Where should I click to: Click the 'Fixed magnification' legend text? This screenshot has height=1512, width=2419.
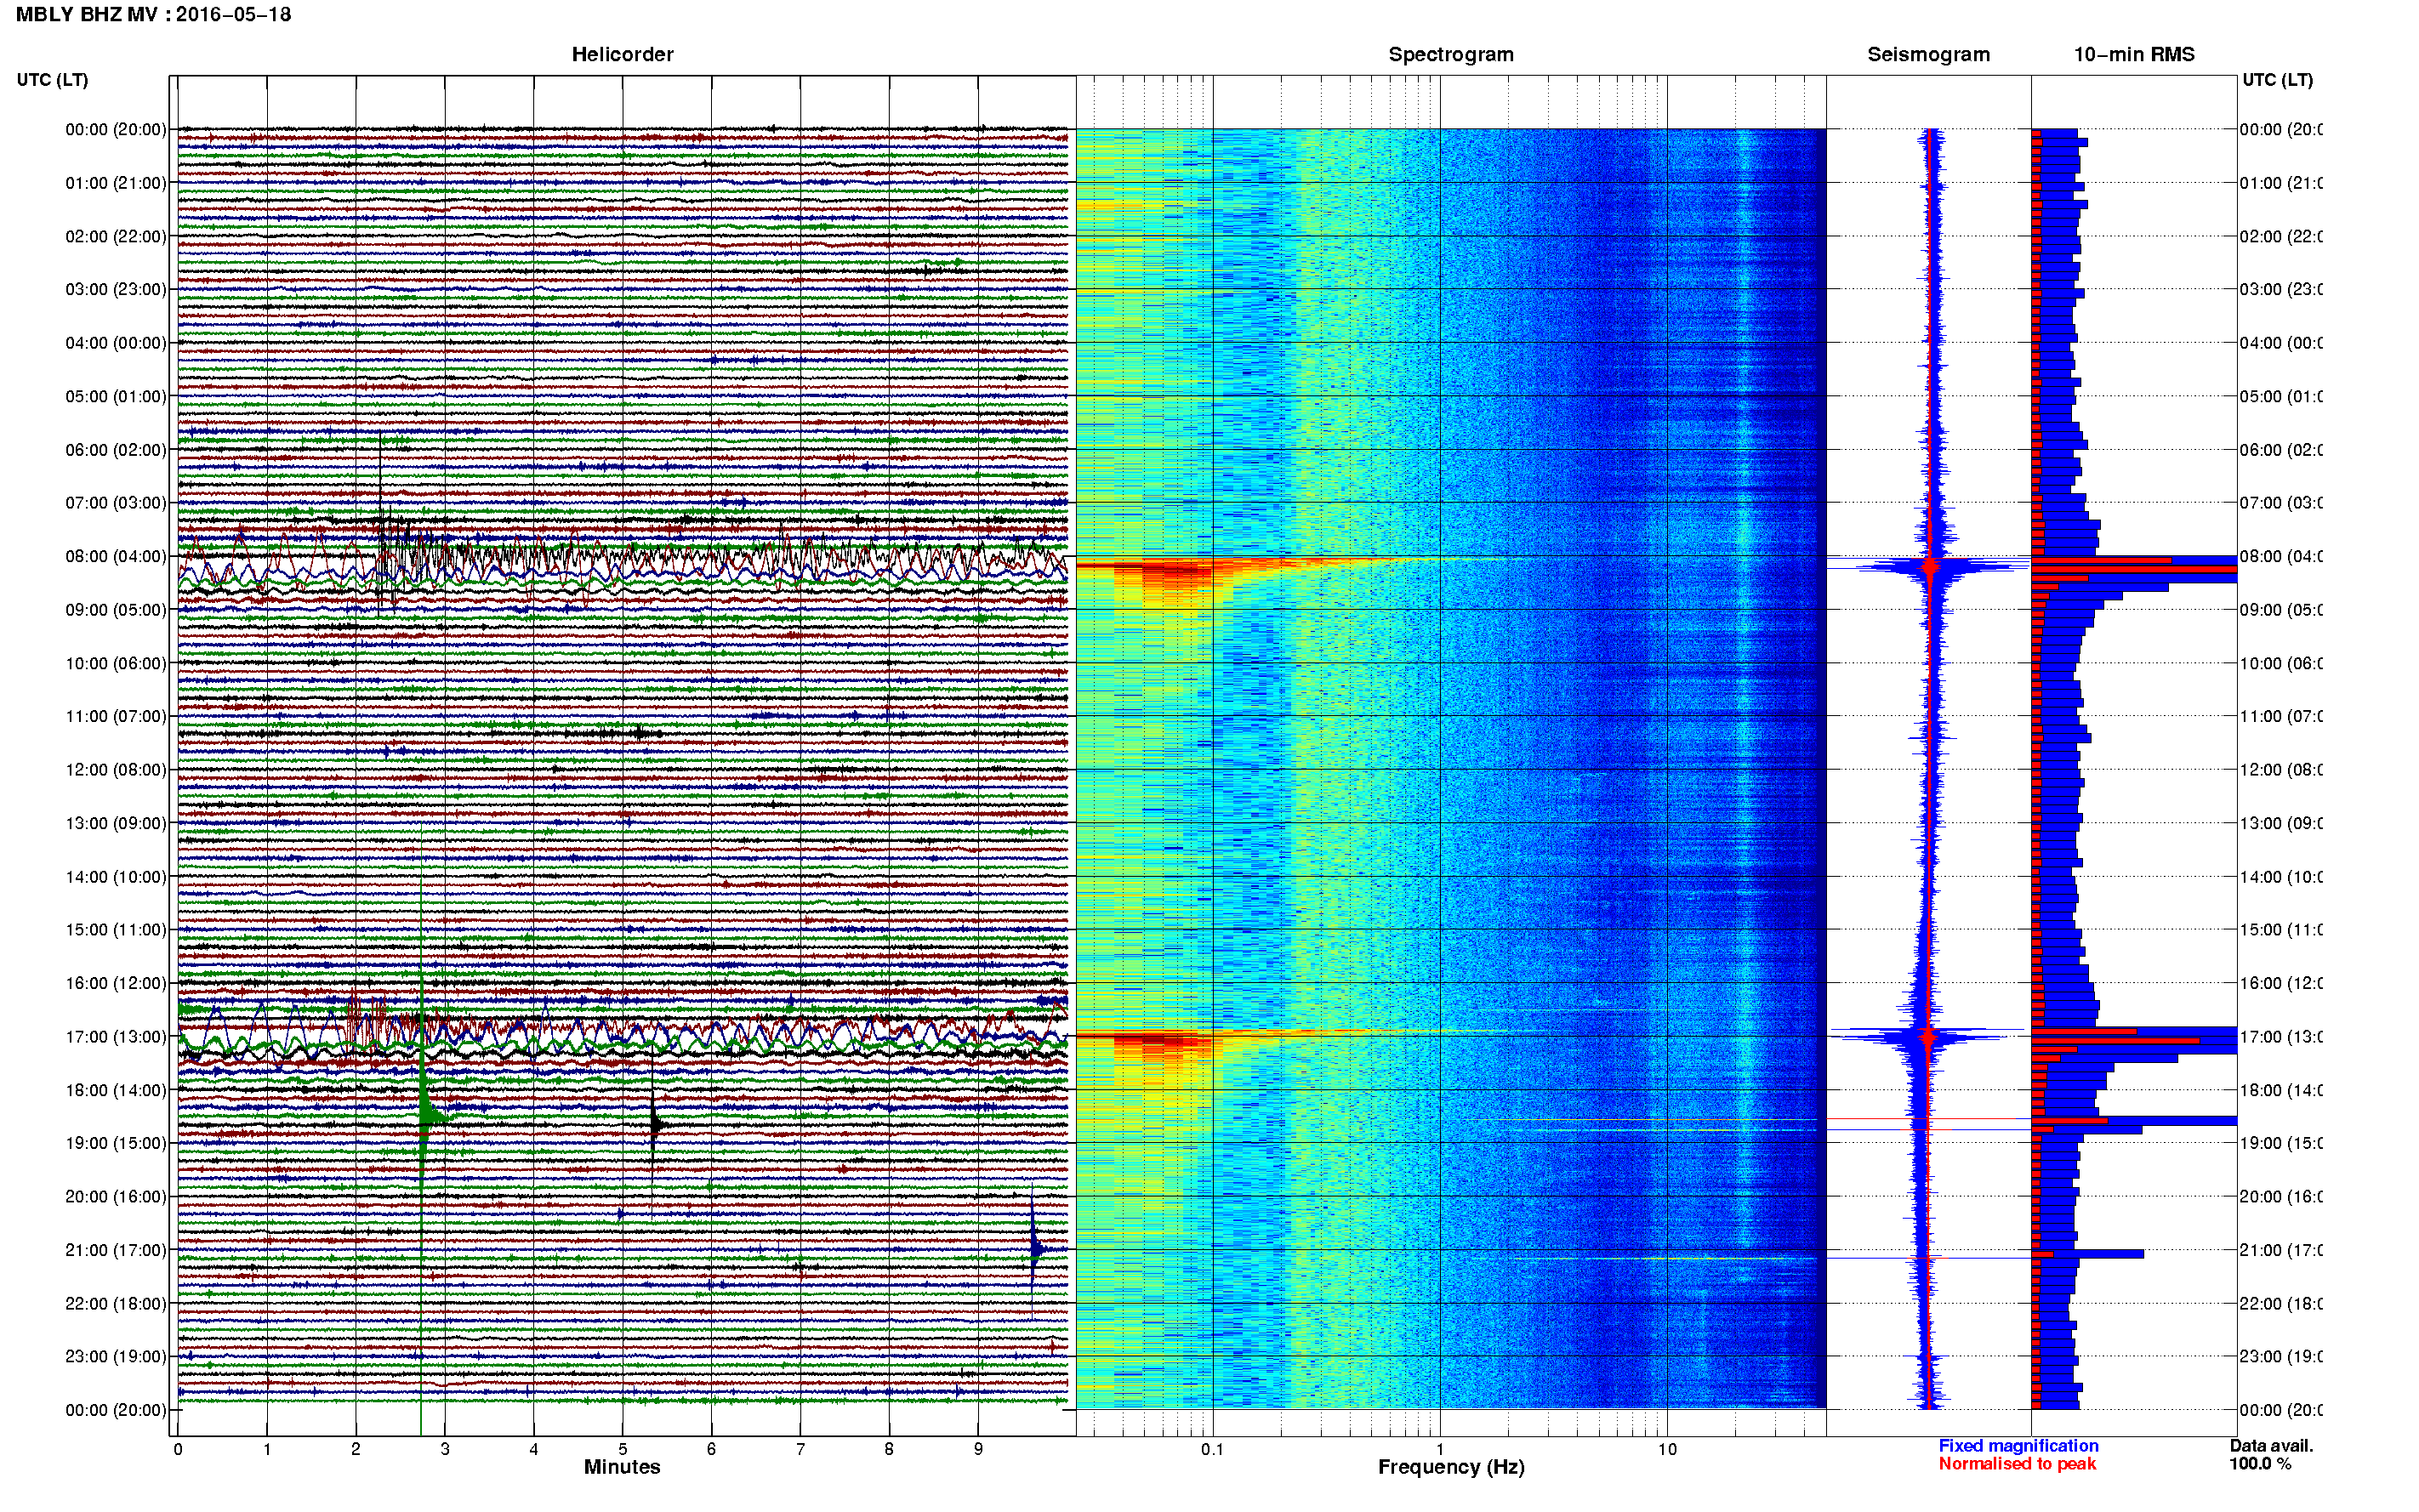2018,1446
